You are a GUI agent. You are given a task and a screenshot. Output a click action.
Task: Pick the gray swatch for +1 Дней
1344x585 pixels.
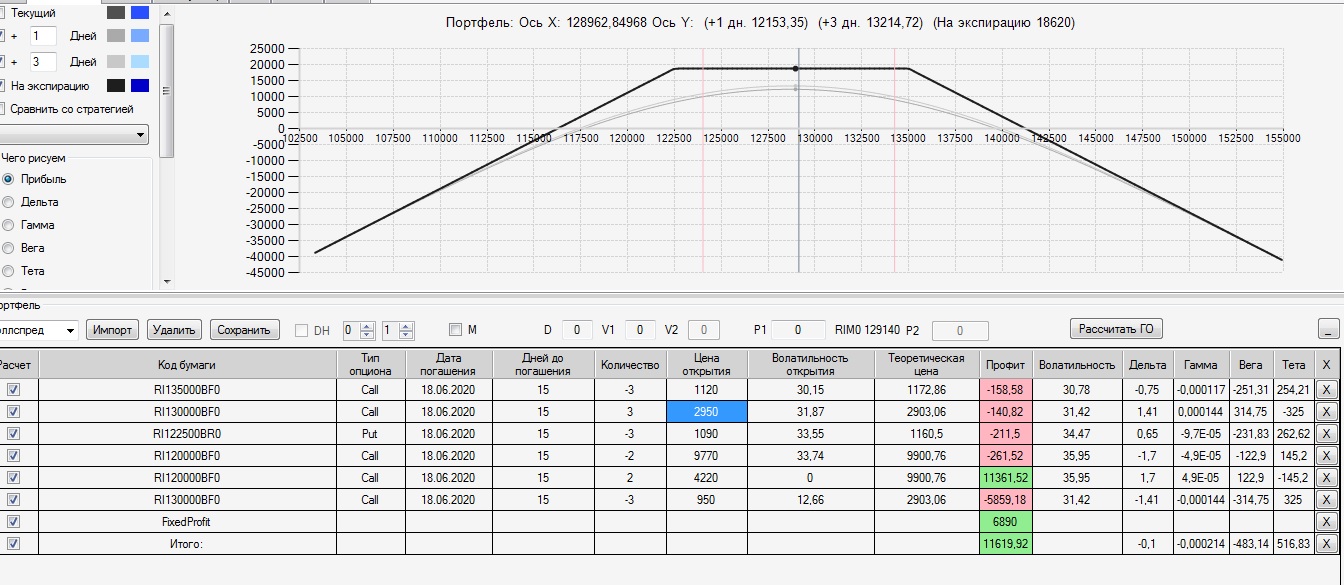tap(116, 35)
